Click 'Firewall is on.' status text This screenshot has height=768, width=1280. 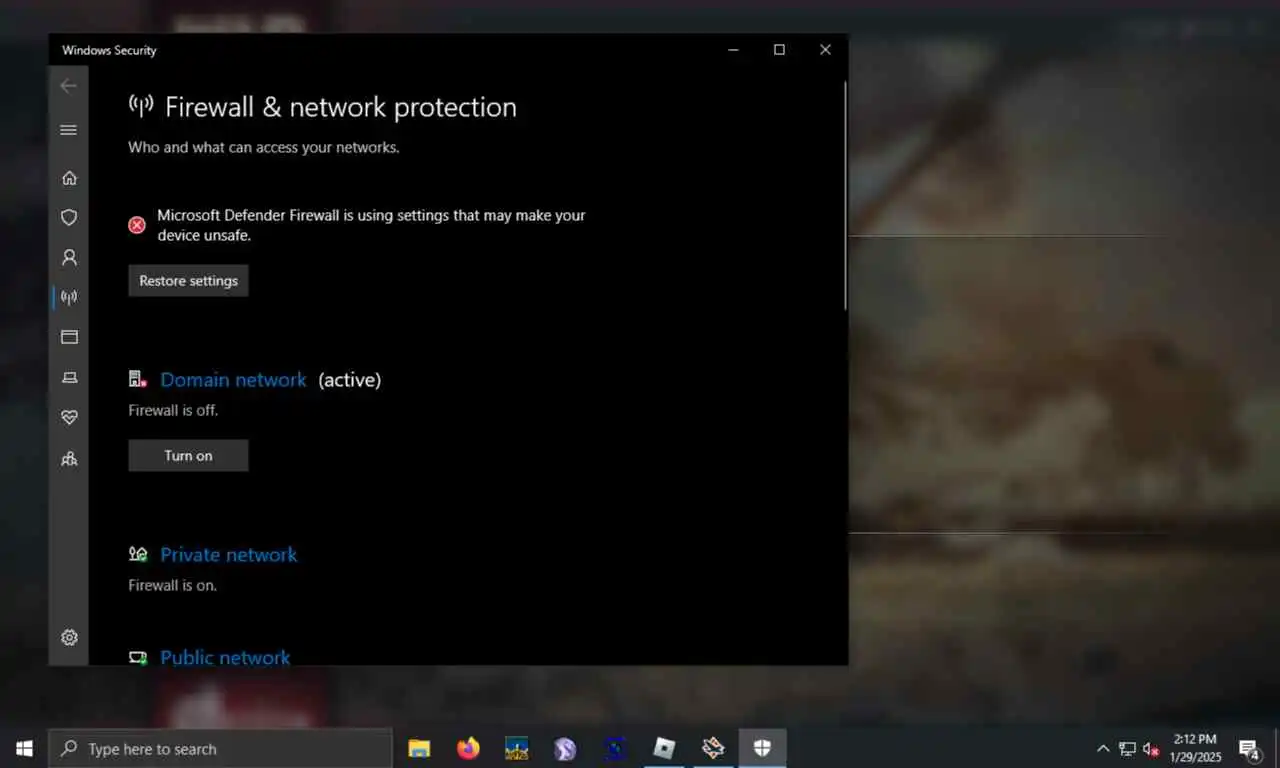tap(172, 585)
